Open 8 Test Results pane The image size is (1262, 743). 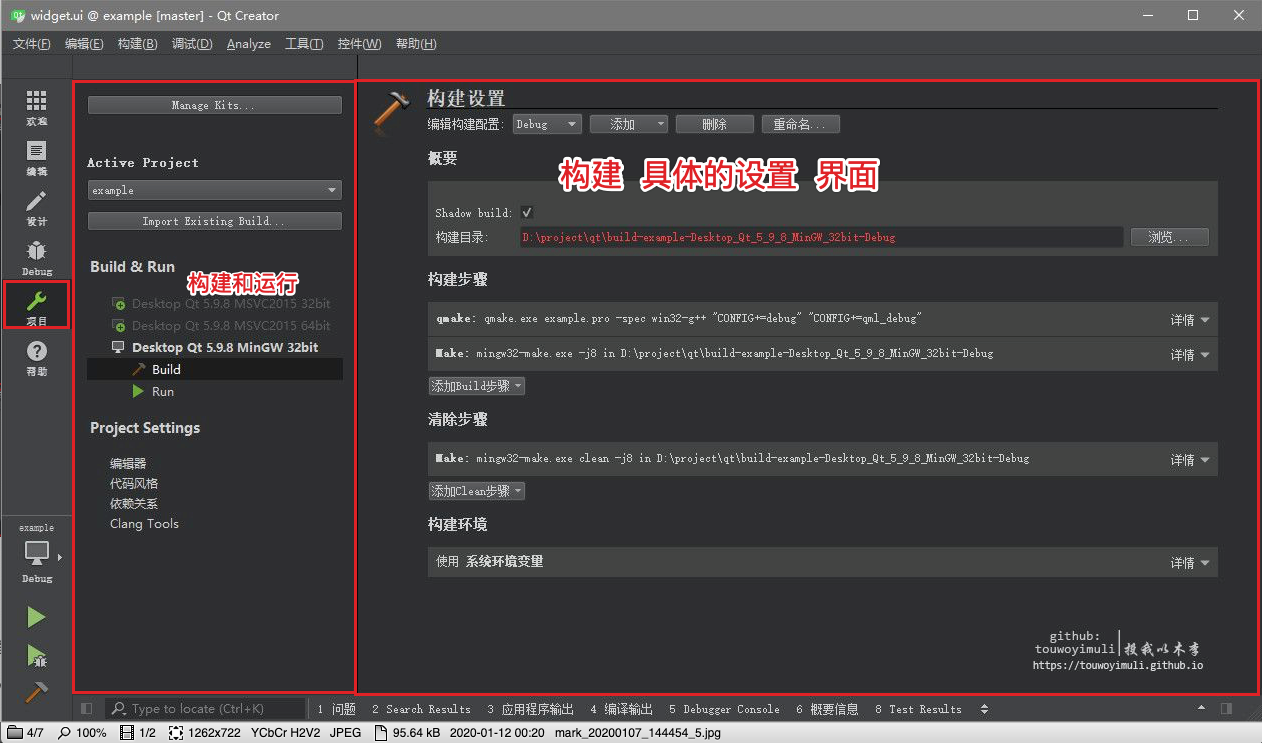click(918, 709)
